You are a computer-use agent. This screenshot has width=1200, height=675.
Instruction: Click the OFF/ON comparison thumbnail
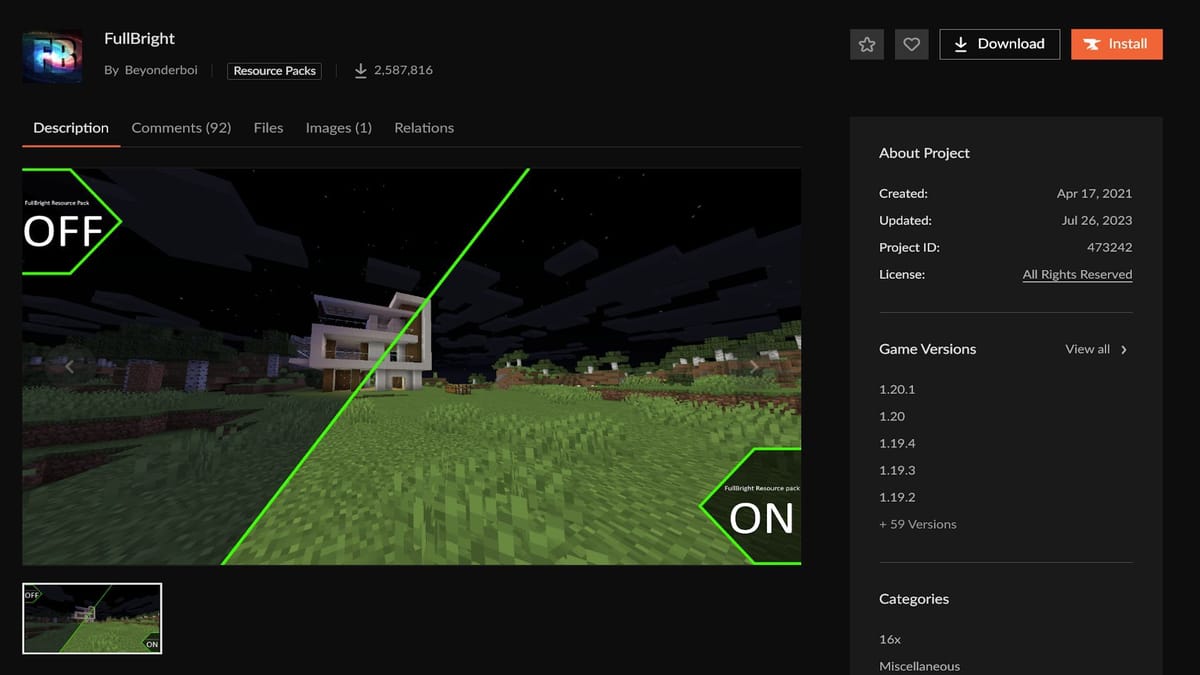91,618
